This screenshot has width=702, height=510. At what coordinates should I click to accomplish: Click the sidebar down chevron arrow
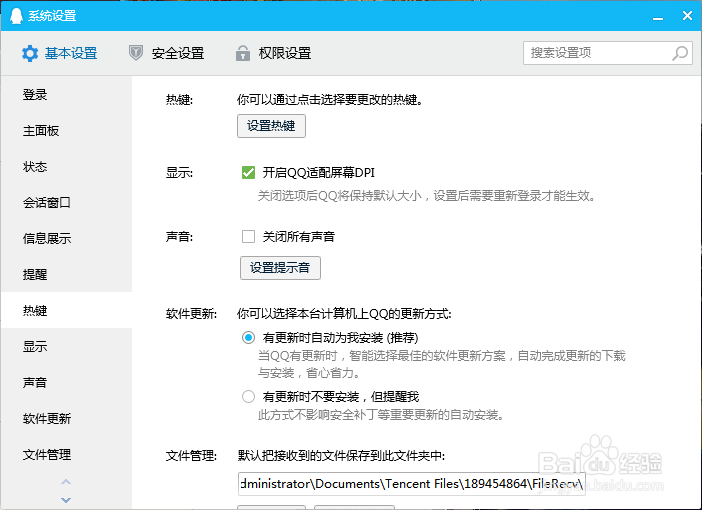tap(66, 500)
